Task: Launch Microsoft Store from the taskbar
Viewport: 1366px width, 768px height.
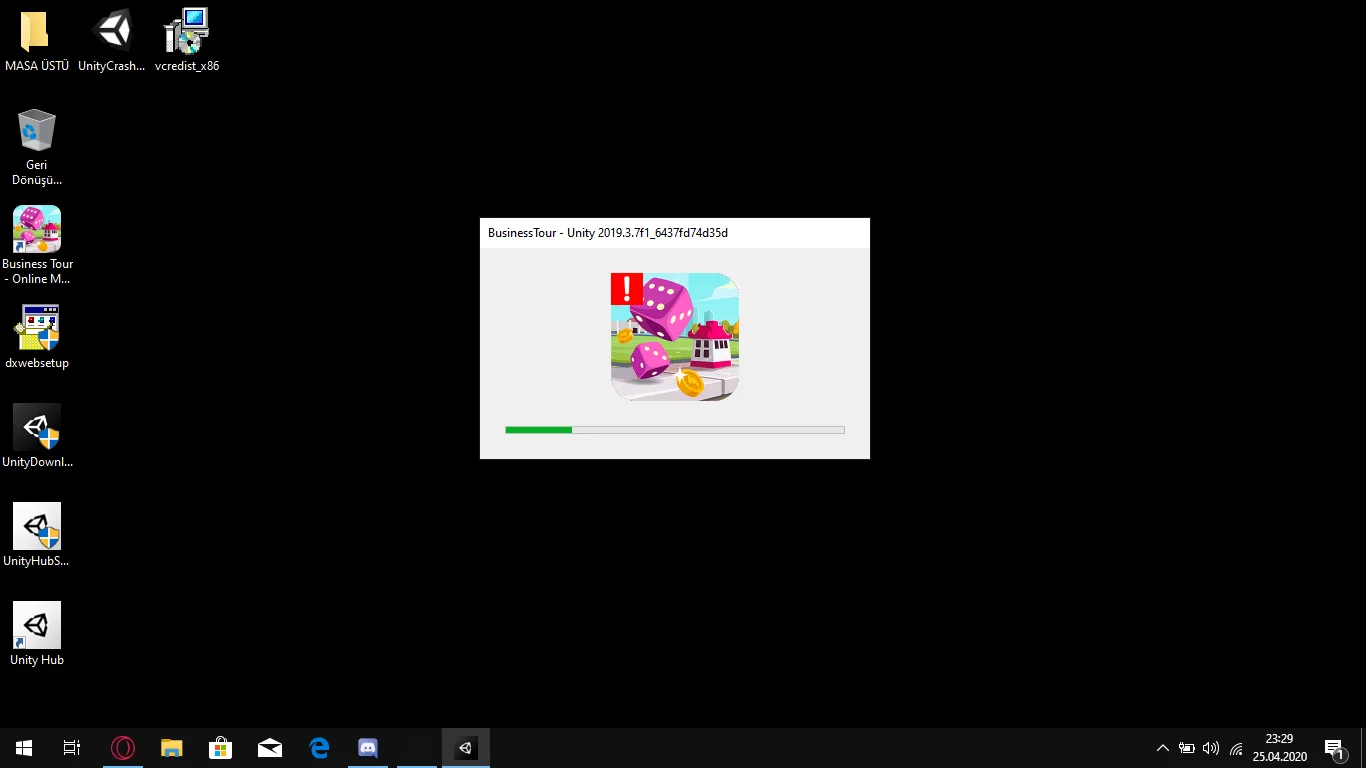Action: tap(220, 748)
